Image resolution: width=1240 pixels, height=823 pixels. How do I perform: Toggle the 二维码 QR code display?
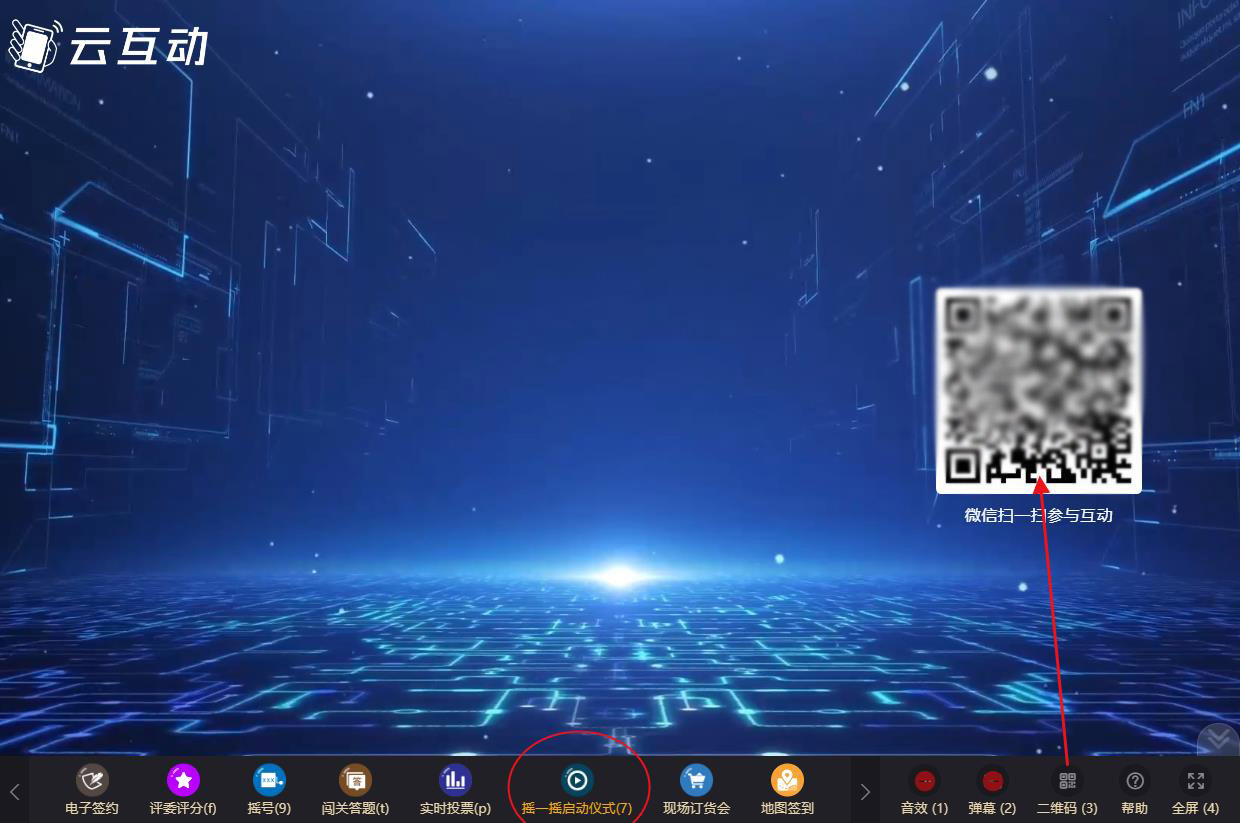tap(1067, 788)
